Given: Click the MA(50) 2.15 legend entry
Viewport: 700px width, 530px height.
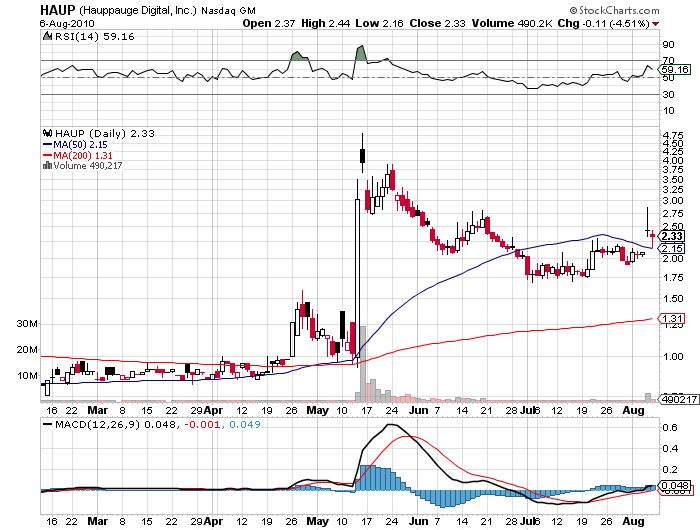Looking at the screenshot, I should pyautogui.click(x=80, y=145).
